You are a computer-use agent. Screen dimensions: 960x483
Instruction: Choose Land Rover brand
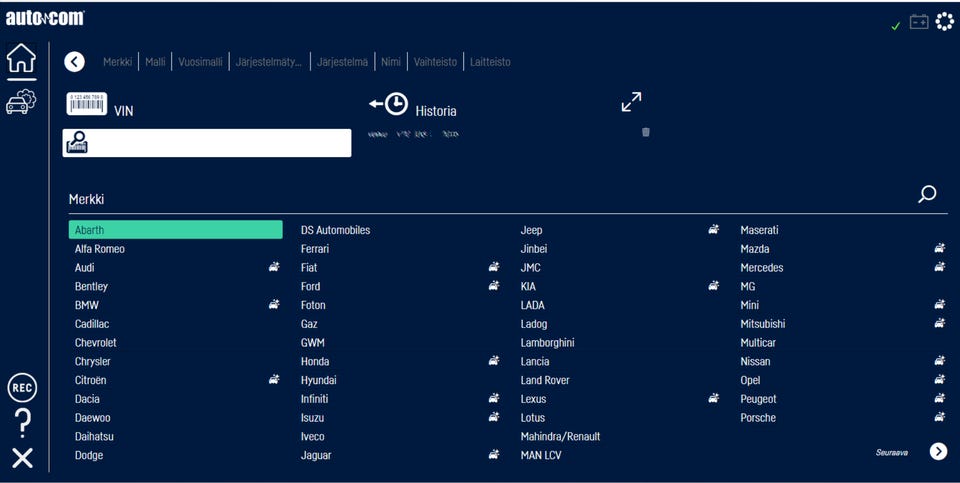point(545,380)
